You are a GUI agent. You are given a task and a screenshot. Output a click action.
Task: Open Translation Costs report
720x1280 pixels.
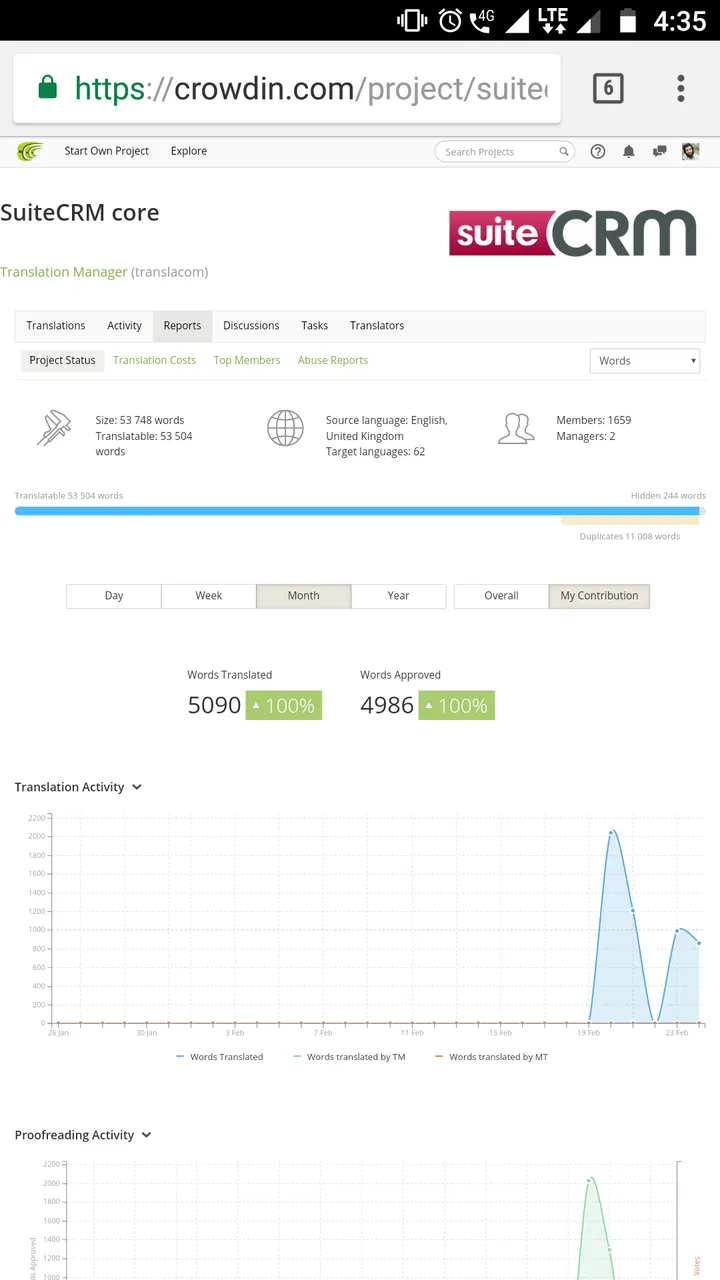click(x=154, y=360)
